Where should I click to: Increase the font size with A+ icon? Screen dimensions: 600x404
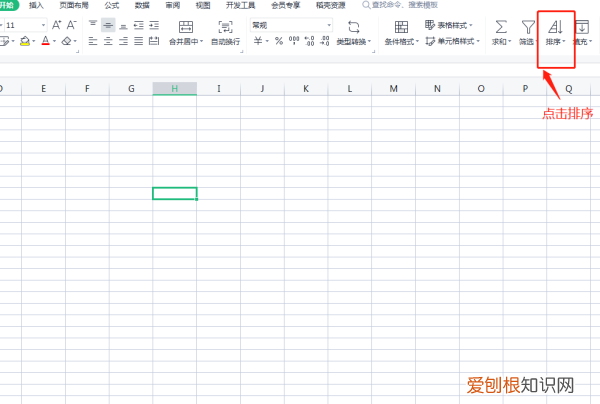click(57, 25)
